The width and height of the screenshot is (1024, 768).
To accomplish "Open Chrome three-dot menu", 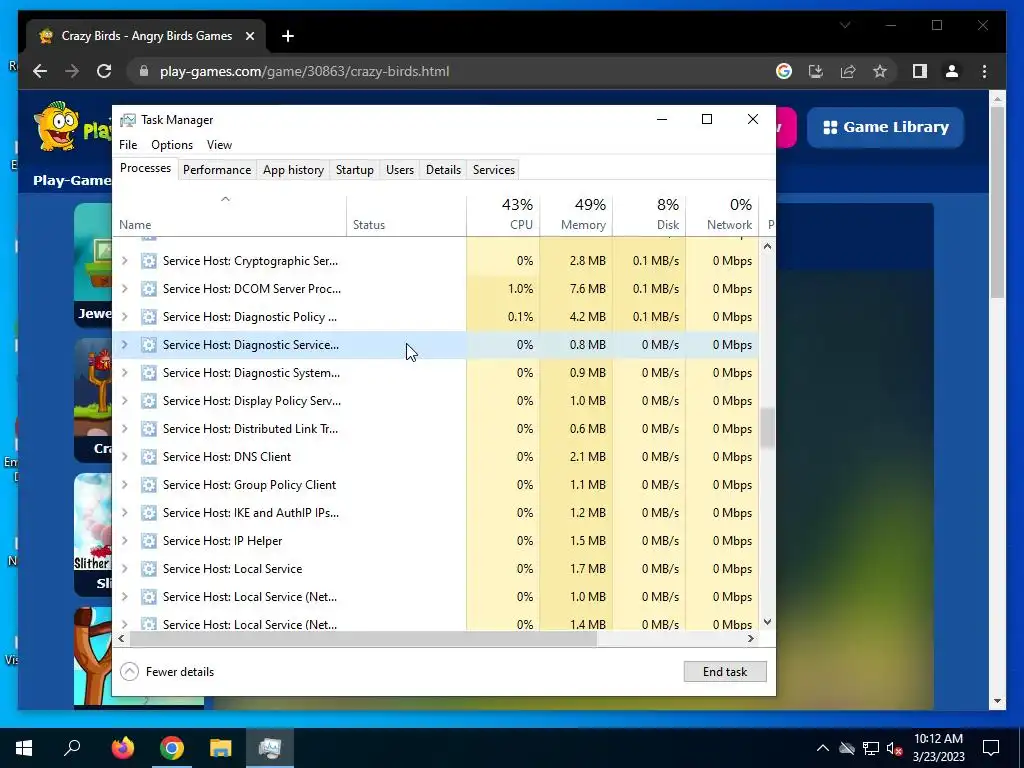I will click(984, 71).
